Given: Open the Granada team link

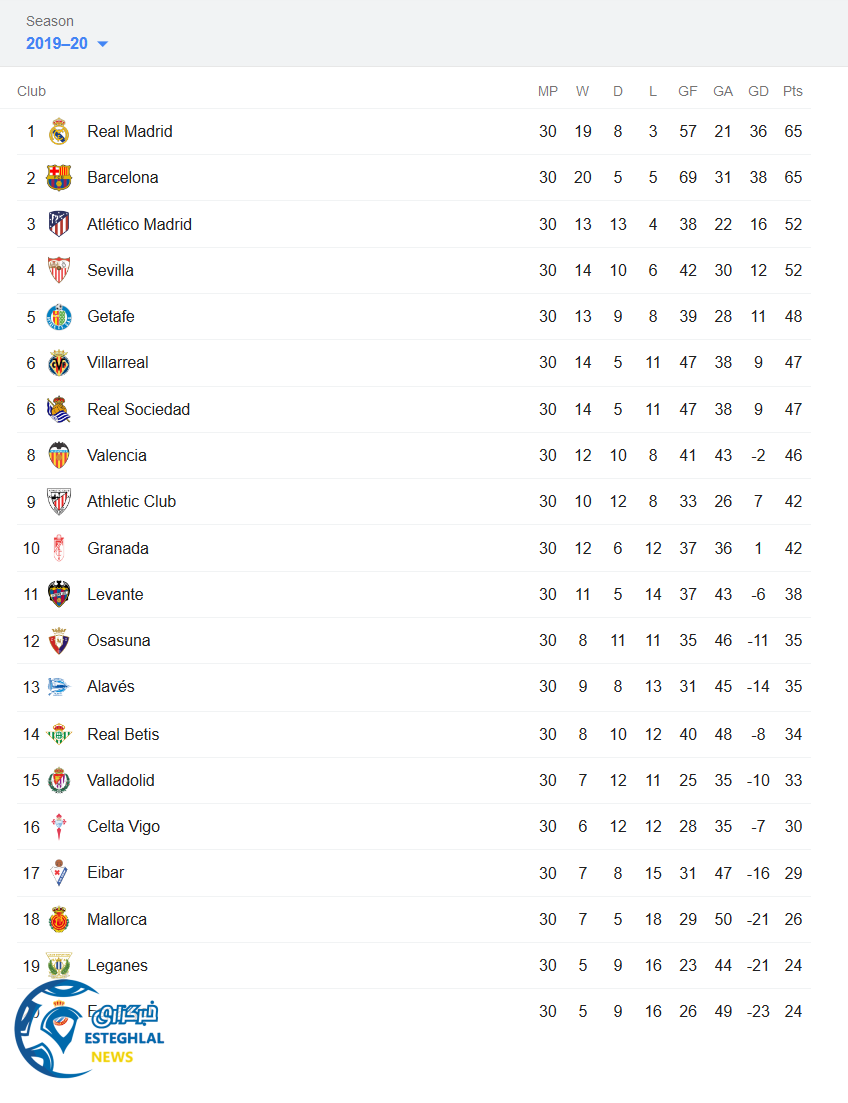Looking at the screenshot, I should [118, 548].
